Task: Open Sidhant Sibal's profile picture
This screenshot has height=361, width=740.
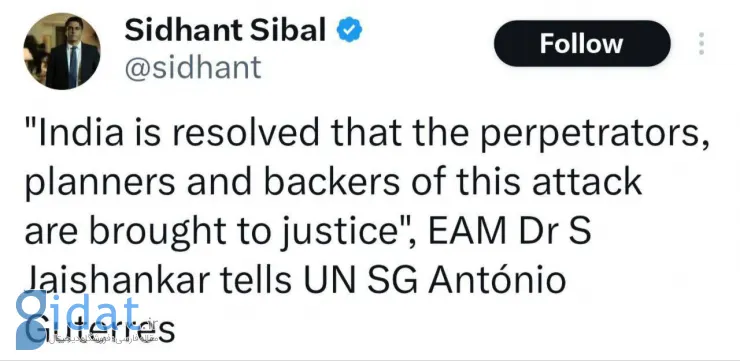Action: (62, 51)
